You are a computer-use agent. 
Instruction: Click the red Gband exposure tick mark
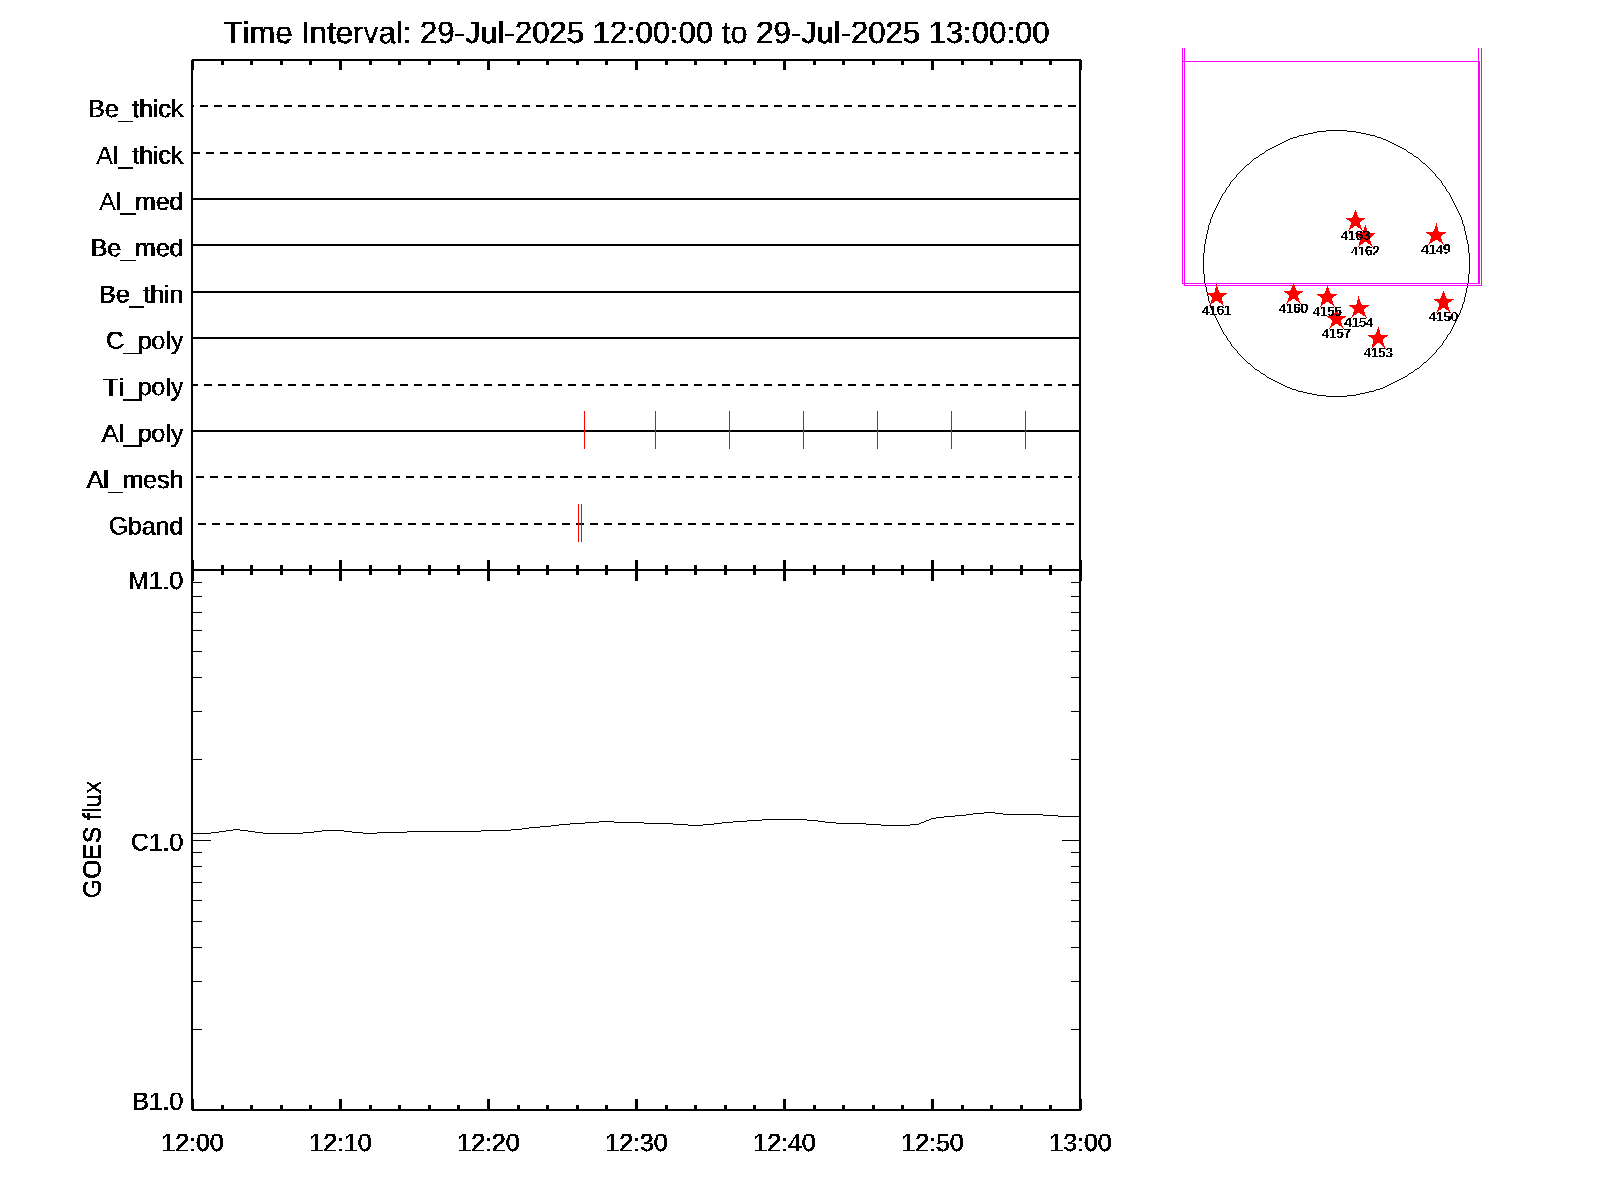click(579, 523)
